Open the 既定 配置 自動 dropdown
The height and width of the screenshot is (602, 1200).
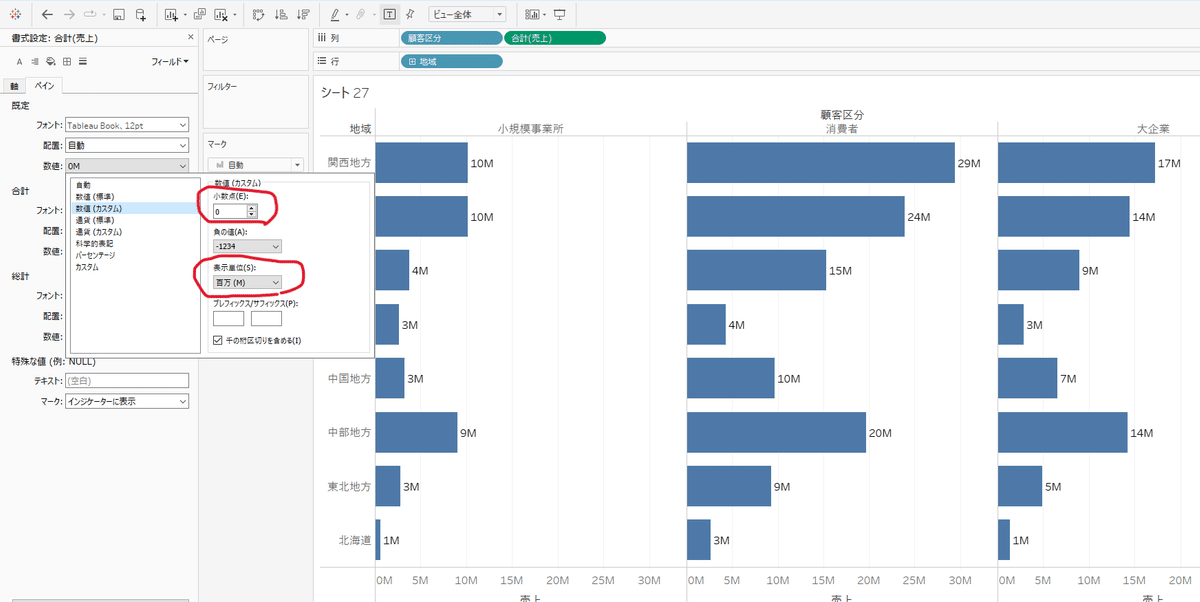tap(126, 145)
